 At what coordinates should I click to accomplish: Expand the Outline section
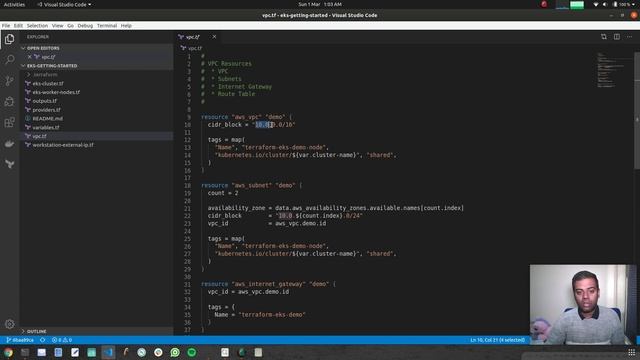tap(97, 331)
